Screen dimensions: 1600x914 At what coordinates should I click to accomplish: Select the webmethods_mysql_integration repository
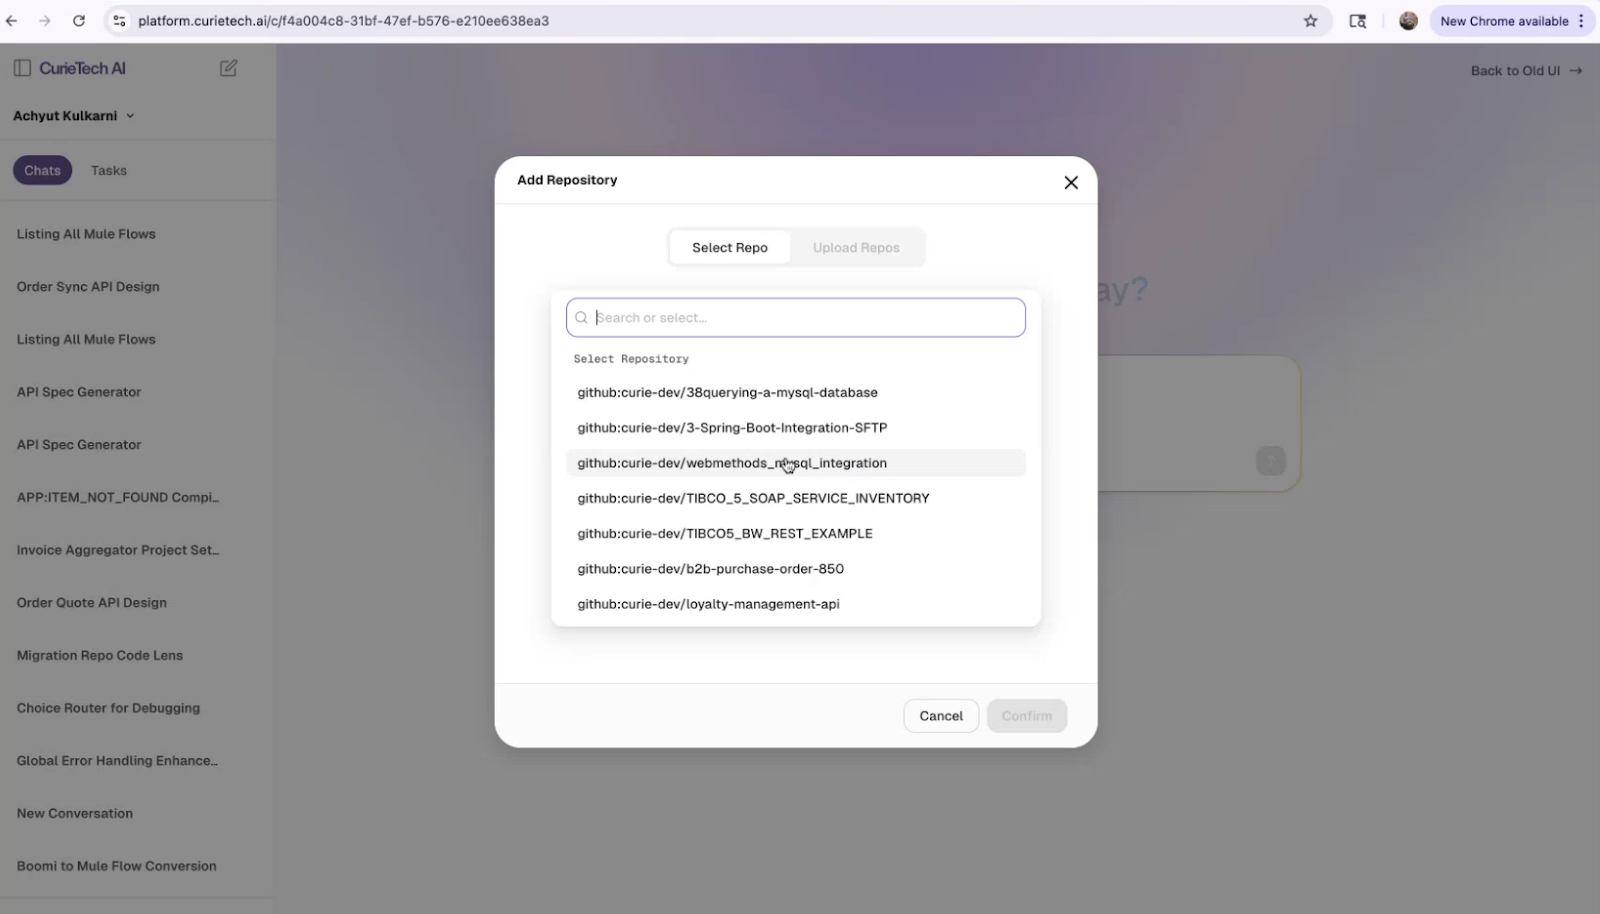tap(731, 462)
